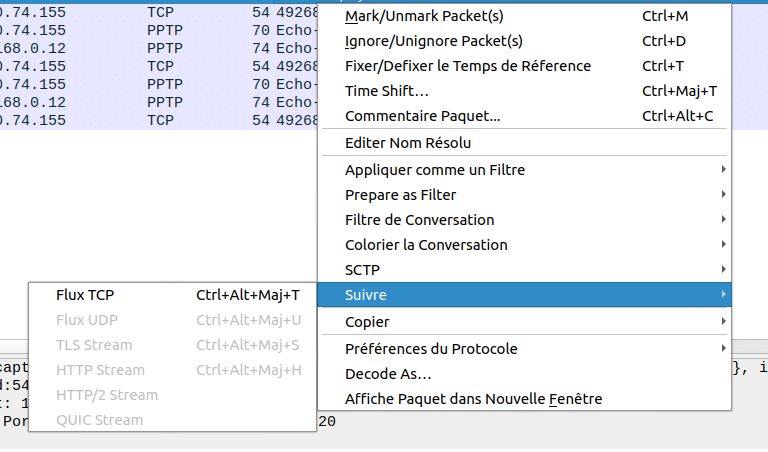Open Préférences du Protocole submenu
This screenshot has height=452, width=768.
click(x=431, y=349)
